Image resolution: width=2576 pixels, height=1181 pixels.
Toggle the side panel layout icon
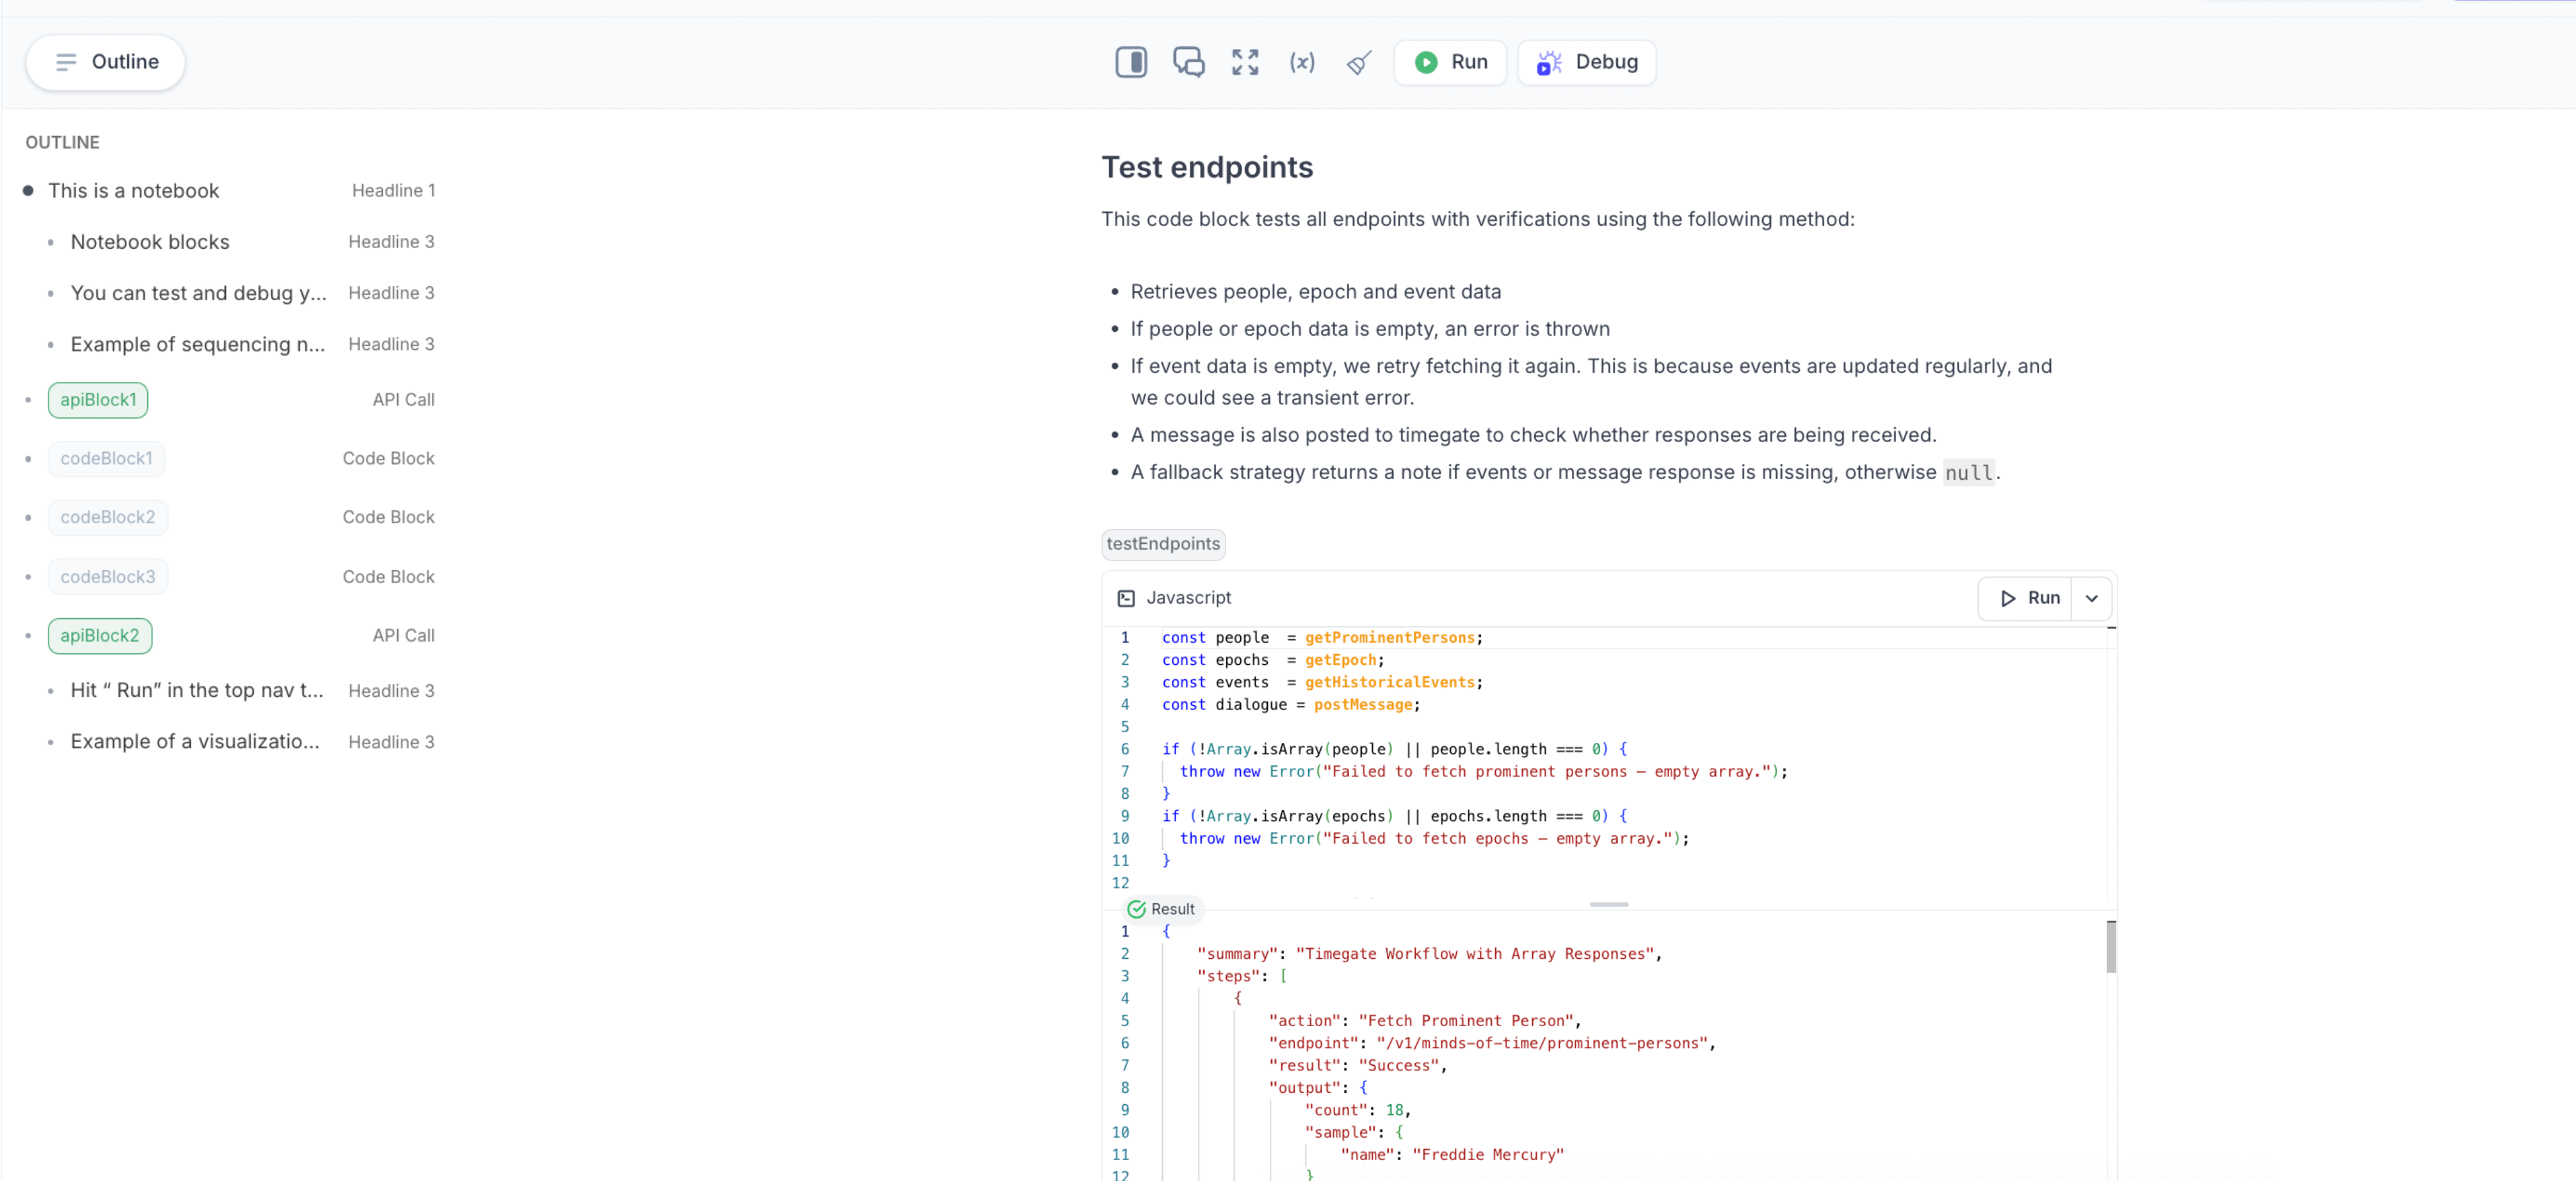coord(1131,62)
